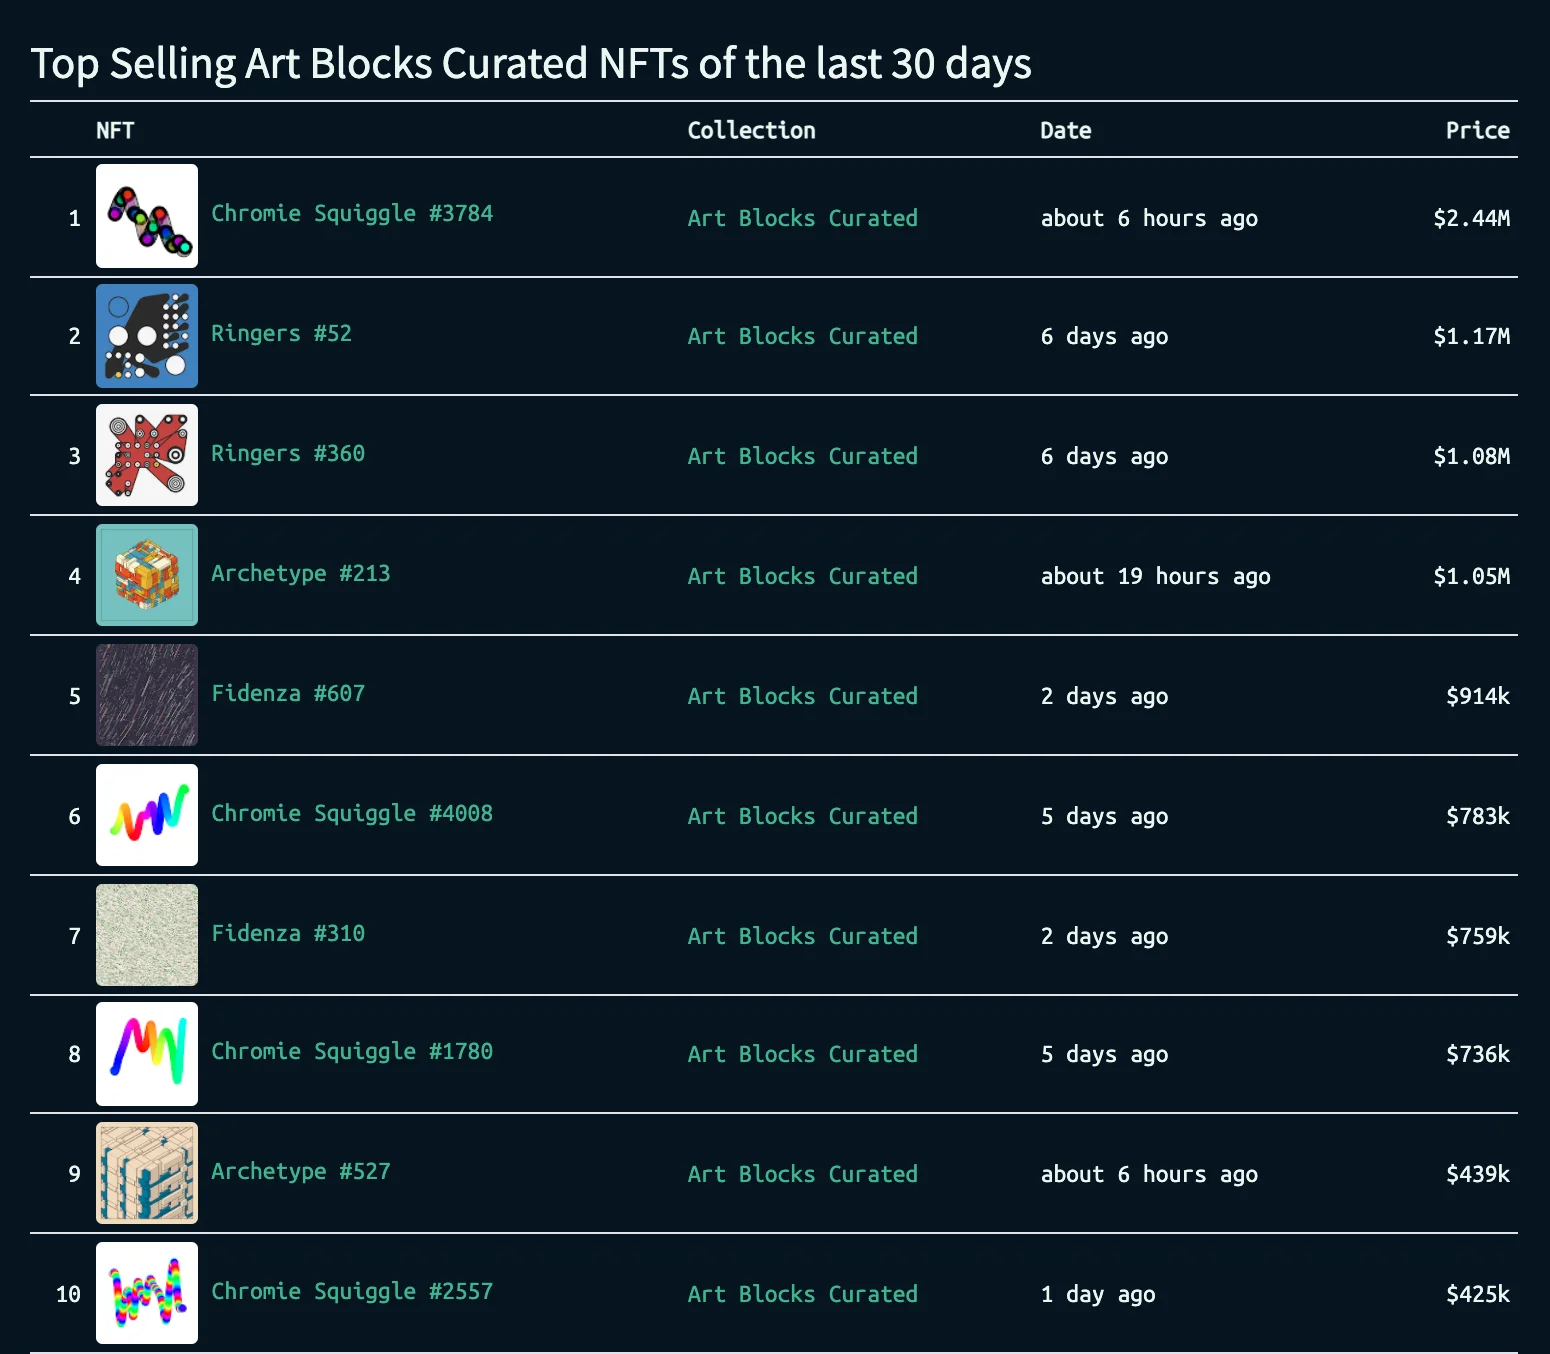Click the Chromie Squiggle #3784 thumbnail image
The height and width of the screenshot is (1354, 1550).
tap(147, 216)
